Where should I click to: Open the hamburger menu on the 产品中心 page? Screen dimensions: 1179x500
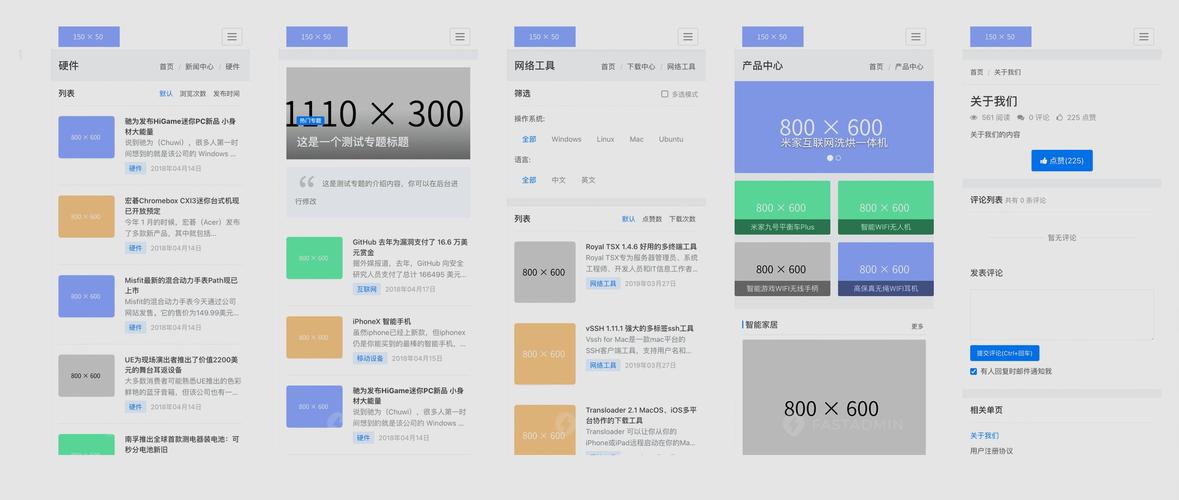pyautogui.click(x=915, y=37)
